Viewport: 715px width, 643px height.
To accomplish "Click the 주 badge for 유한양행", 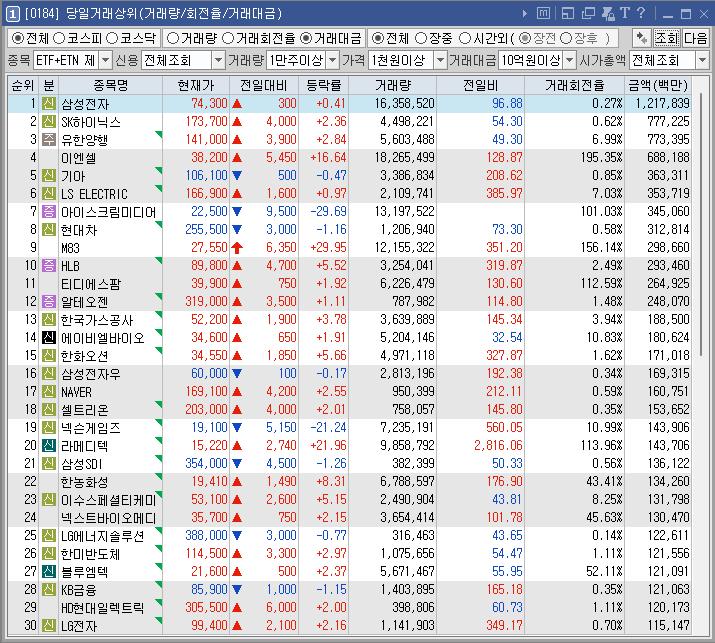I will pos(49,140).
